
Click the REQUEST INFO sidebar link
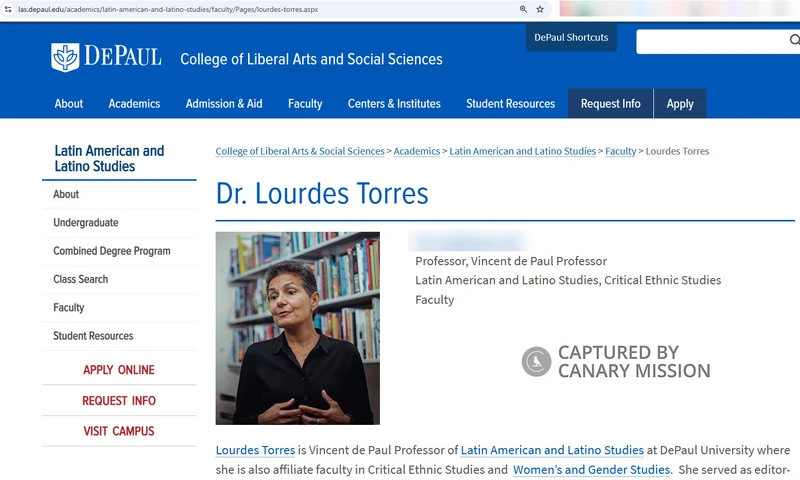click(119, 401)
